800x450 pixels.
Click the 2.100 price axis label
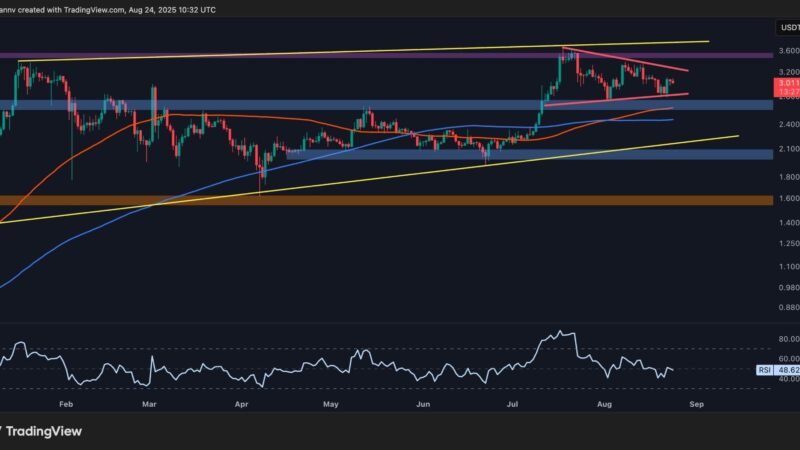pyautogui.click(x=789, y=149)
